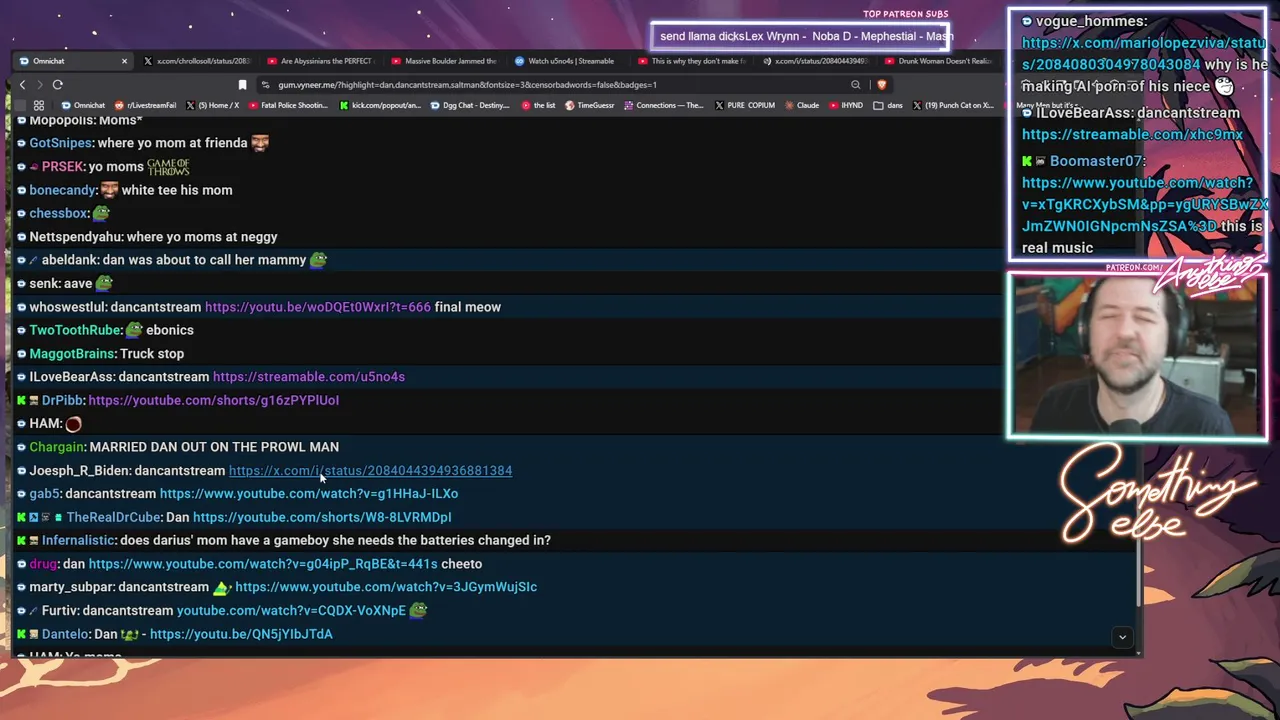Click the Kick badge icon beside DrPibb
The height and width of the screenshot is (720, 1280).
(21, 400)
